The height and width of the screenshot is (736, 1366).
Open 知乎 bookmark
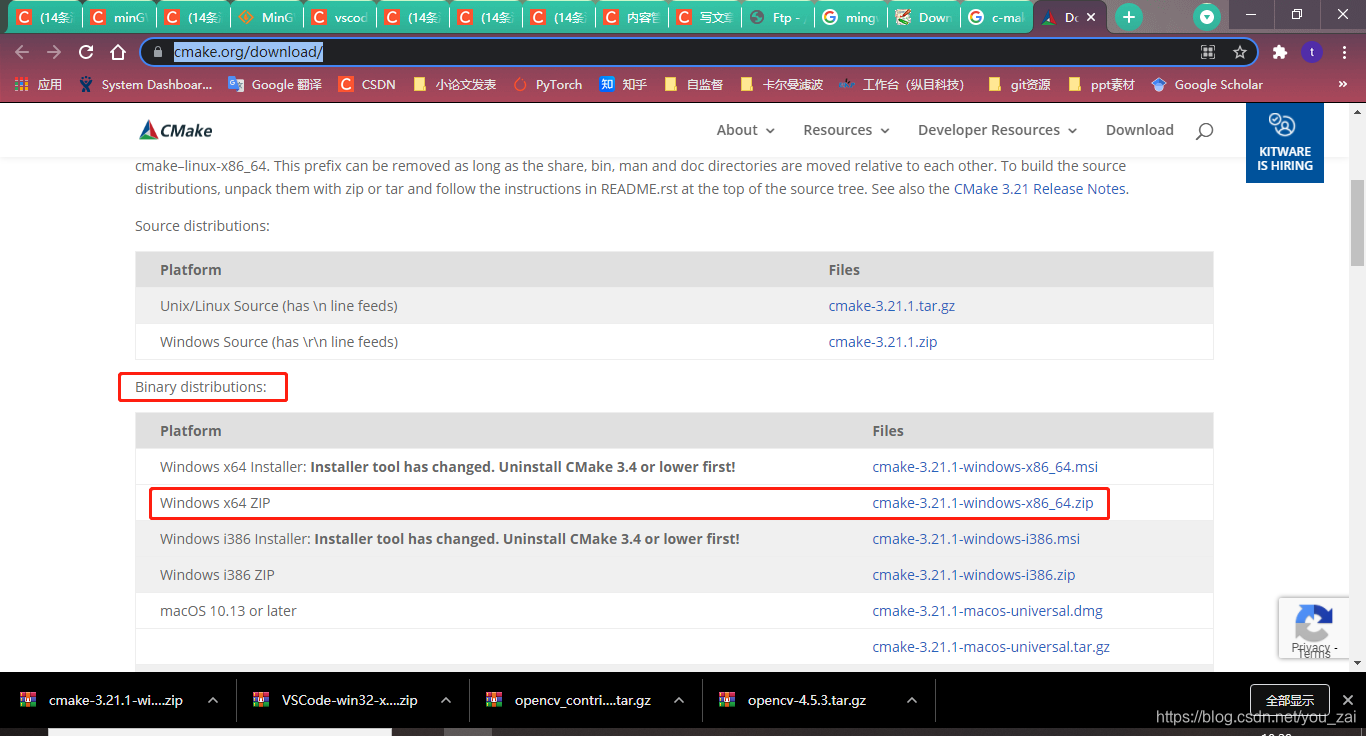tap(623, 85)
